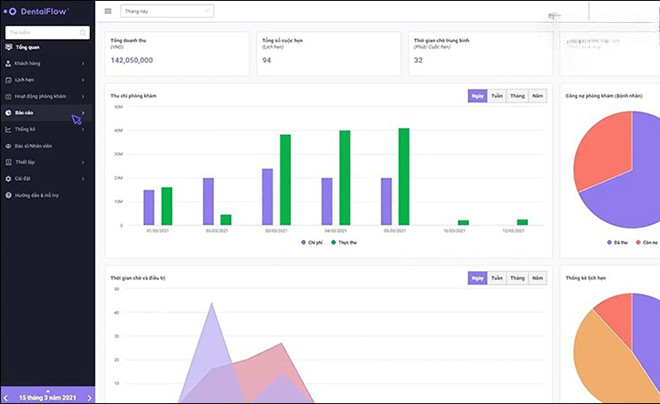This screenshot has height=404, width=660.
Task: Click the sidebar search input field
Action: [x=40, y=33]
